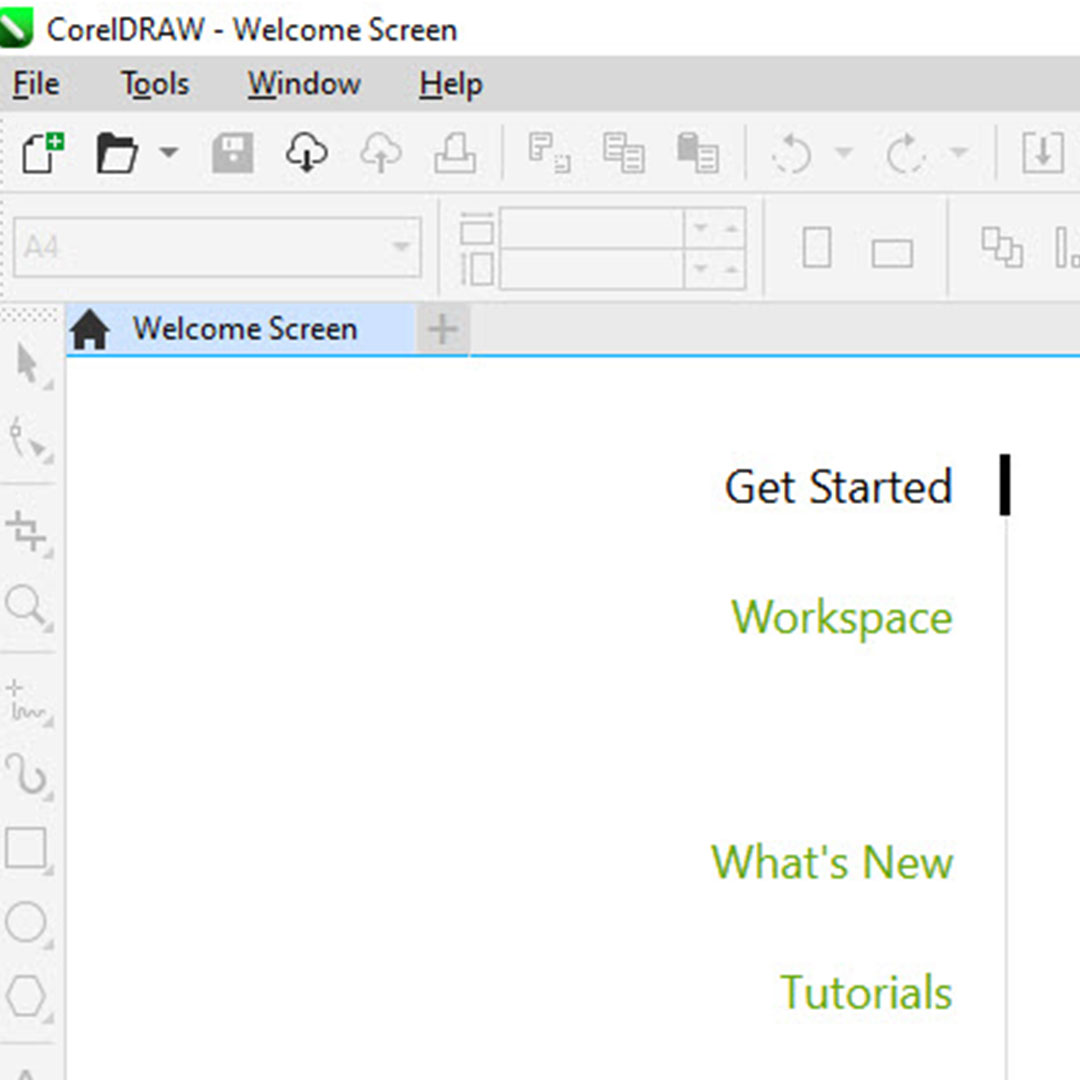
Task: Add a new document tab with plus
Action: pyautogui.click(x=443, y=329)
